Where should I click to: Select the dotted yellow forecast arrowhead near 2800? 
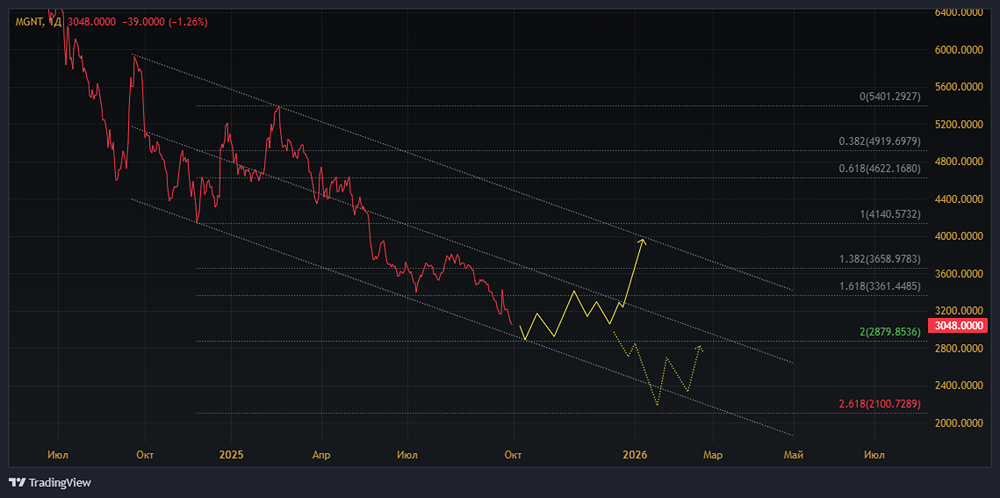pyautogui.click(x=700, y=348)
